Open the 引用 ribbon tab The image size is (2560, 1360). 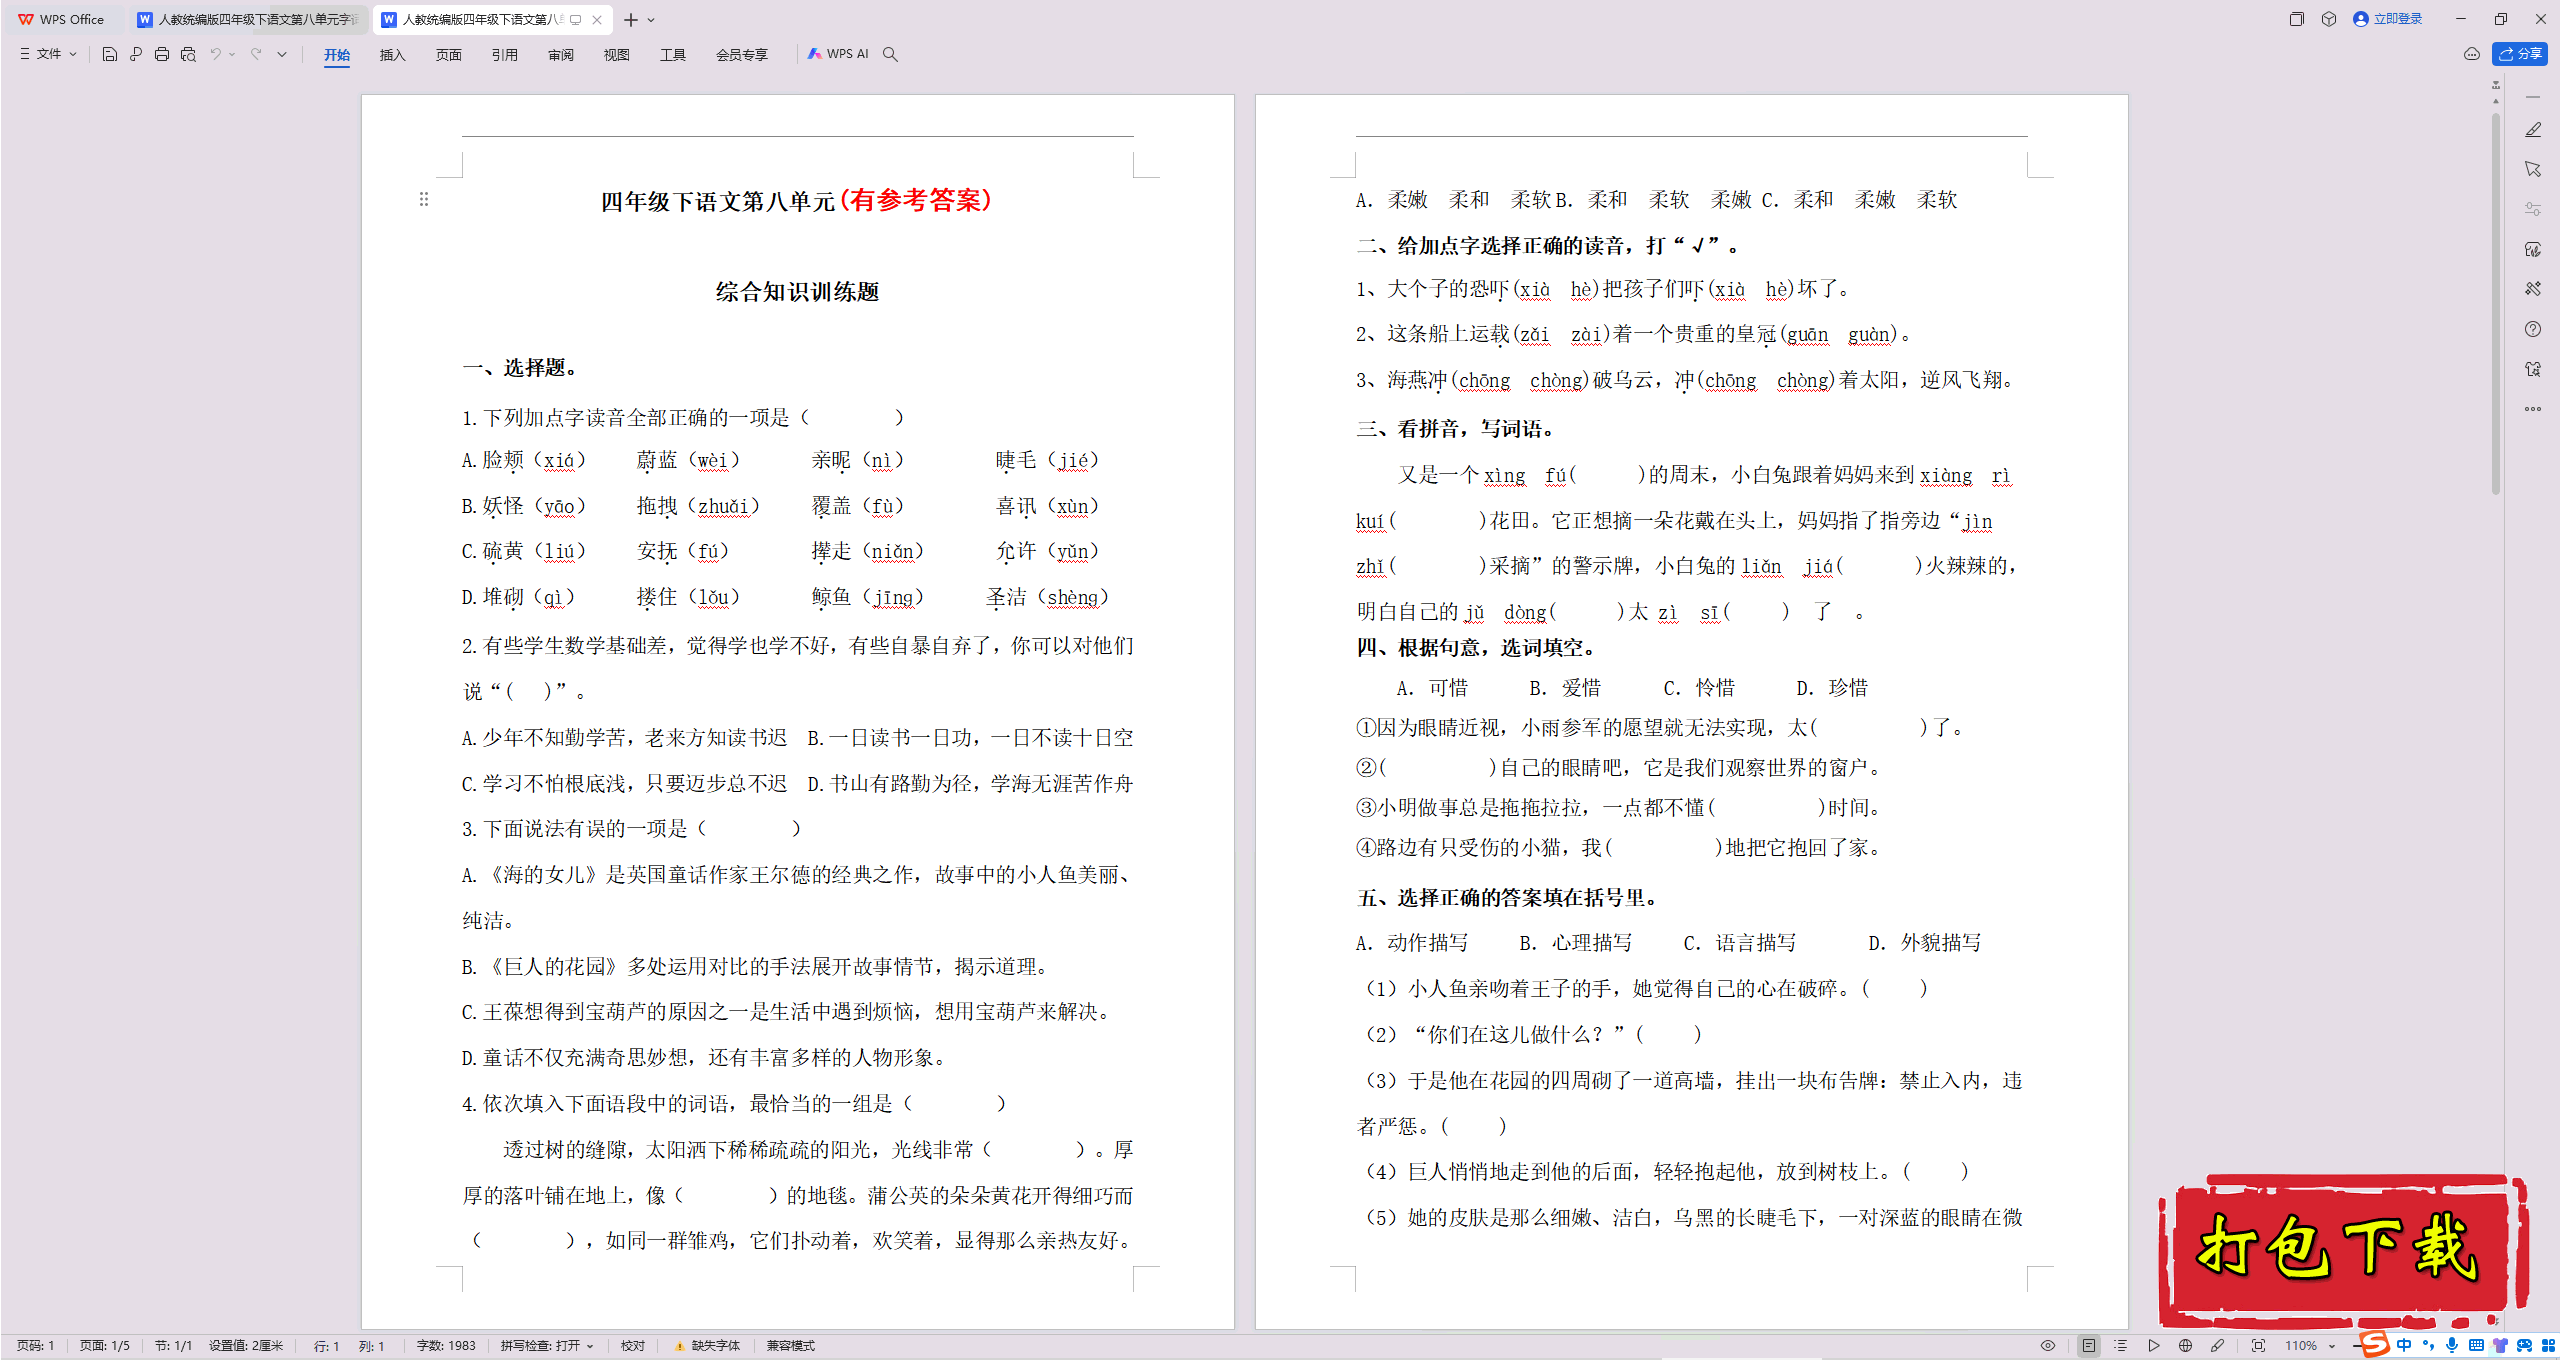(504, 55)
